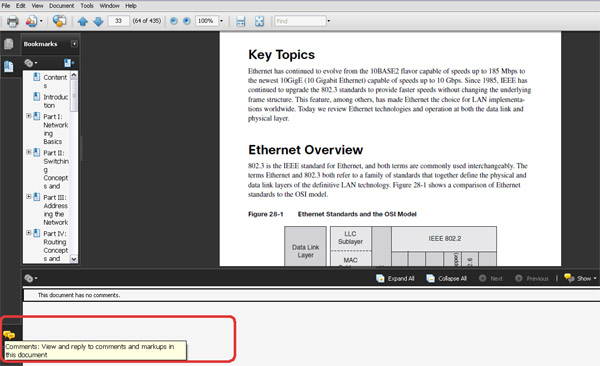Click the Comments speech bubble icon in sidebar
Viewport: 600px width, 366px height.
[x=9, y=335]
